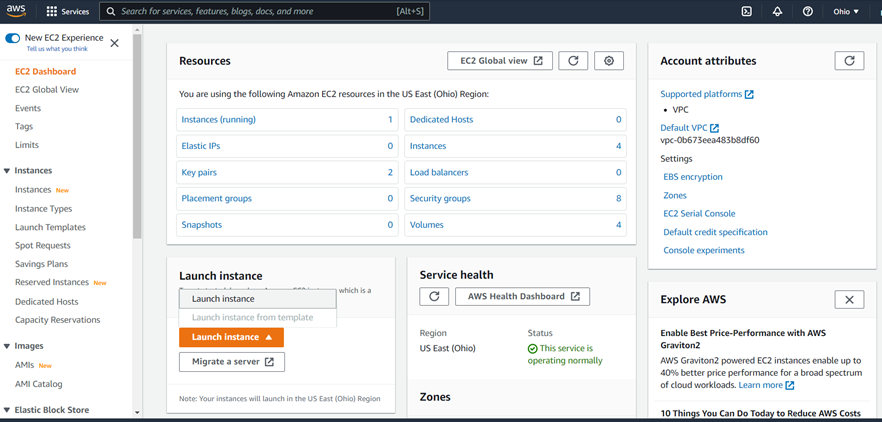This screenshot has height=422, width=882.
Task: Open Default credit specification link
Action: pyautogui.click(x=716, y=232)
